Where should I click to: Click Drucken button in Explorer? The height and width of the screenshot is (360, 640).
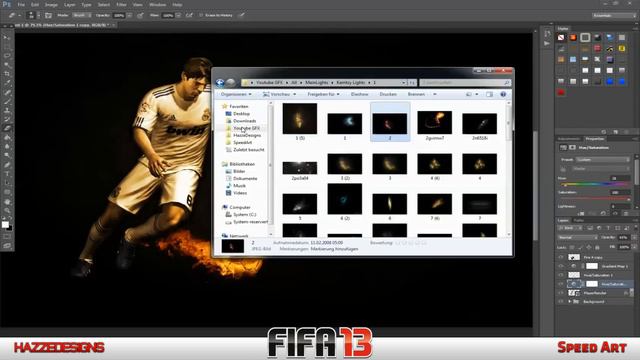[x=388, y=94]
